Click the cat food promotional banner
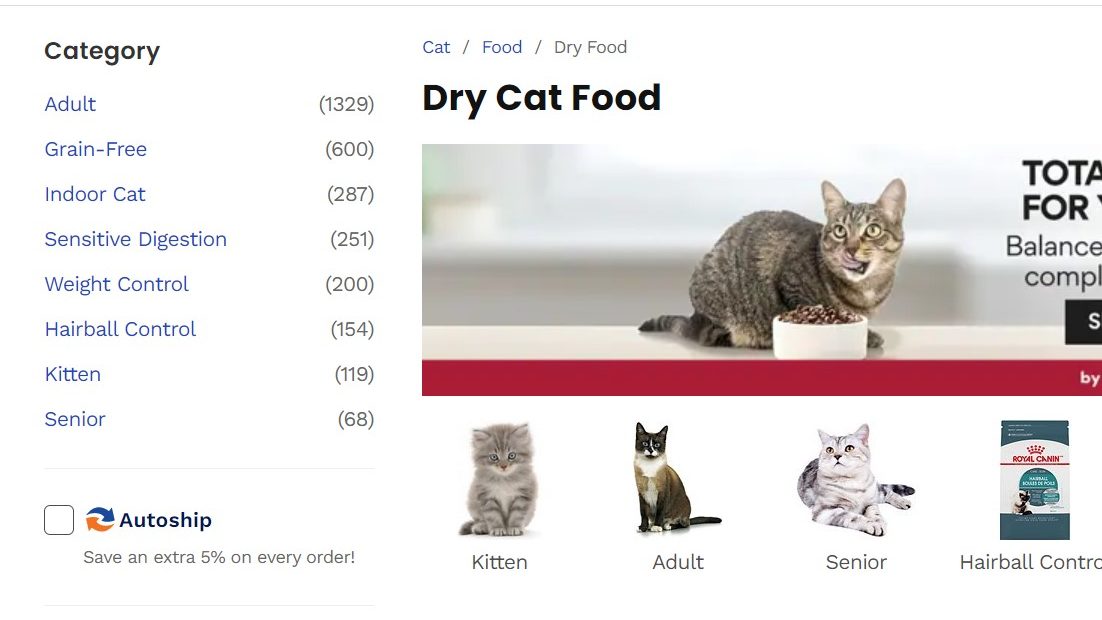1102x620 pixels. tap(761, 269)
